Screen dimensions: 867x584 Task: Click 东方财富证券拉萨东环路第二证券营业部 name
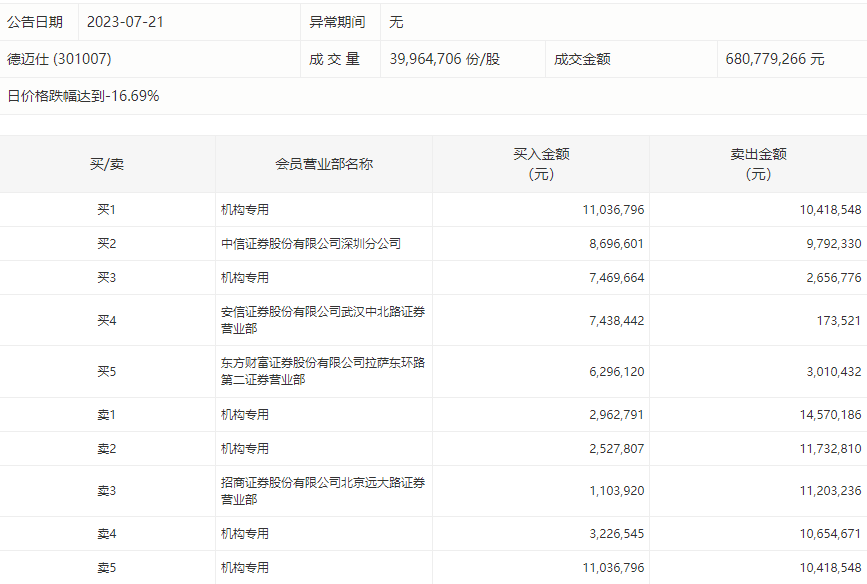[x=323, y=371]
